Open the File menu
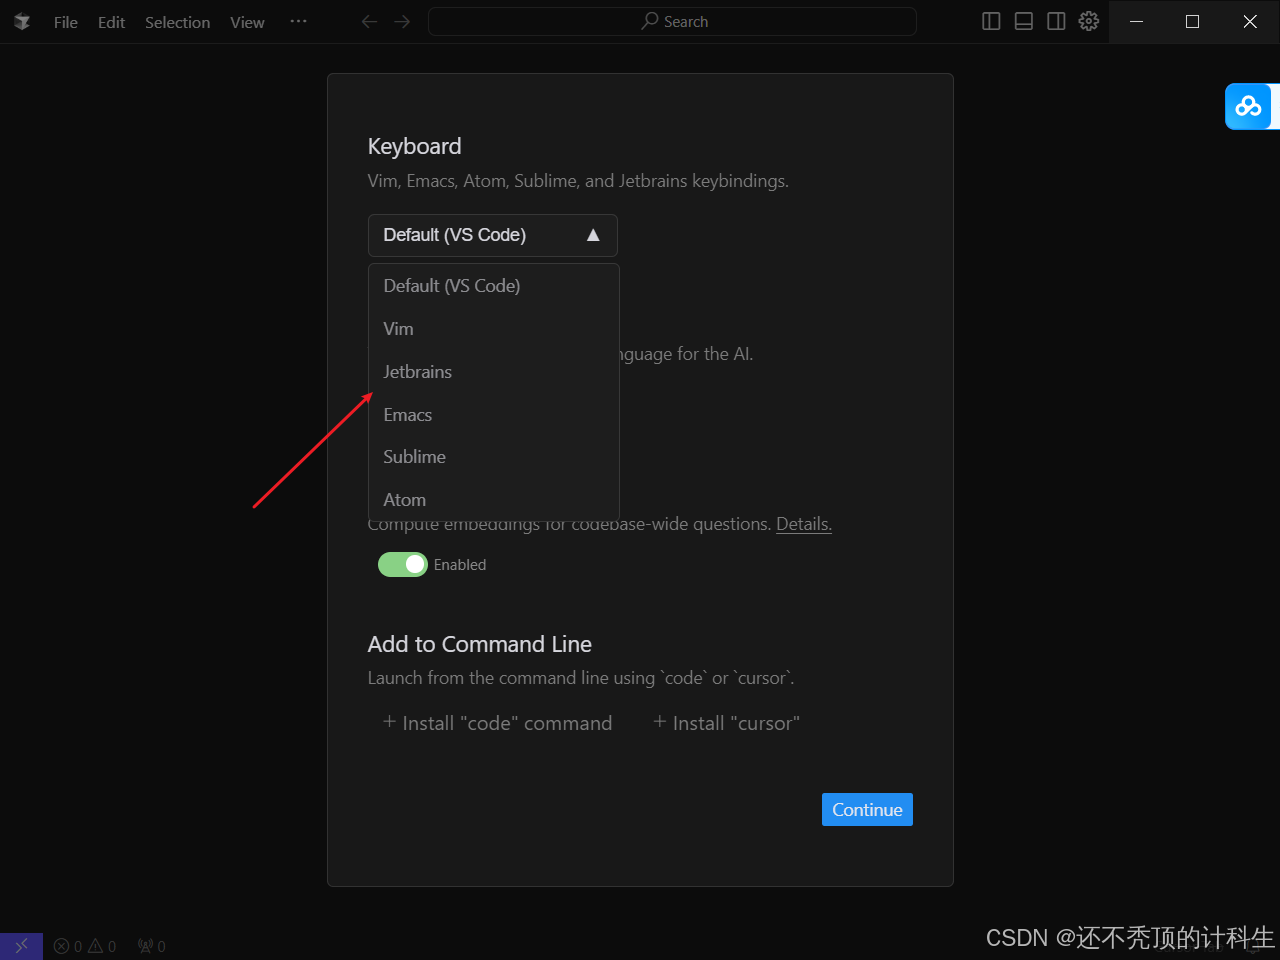Image resolution: width=1280 pixels, height=960 pixels. (66, 22)
